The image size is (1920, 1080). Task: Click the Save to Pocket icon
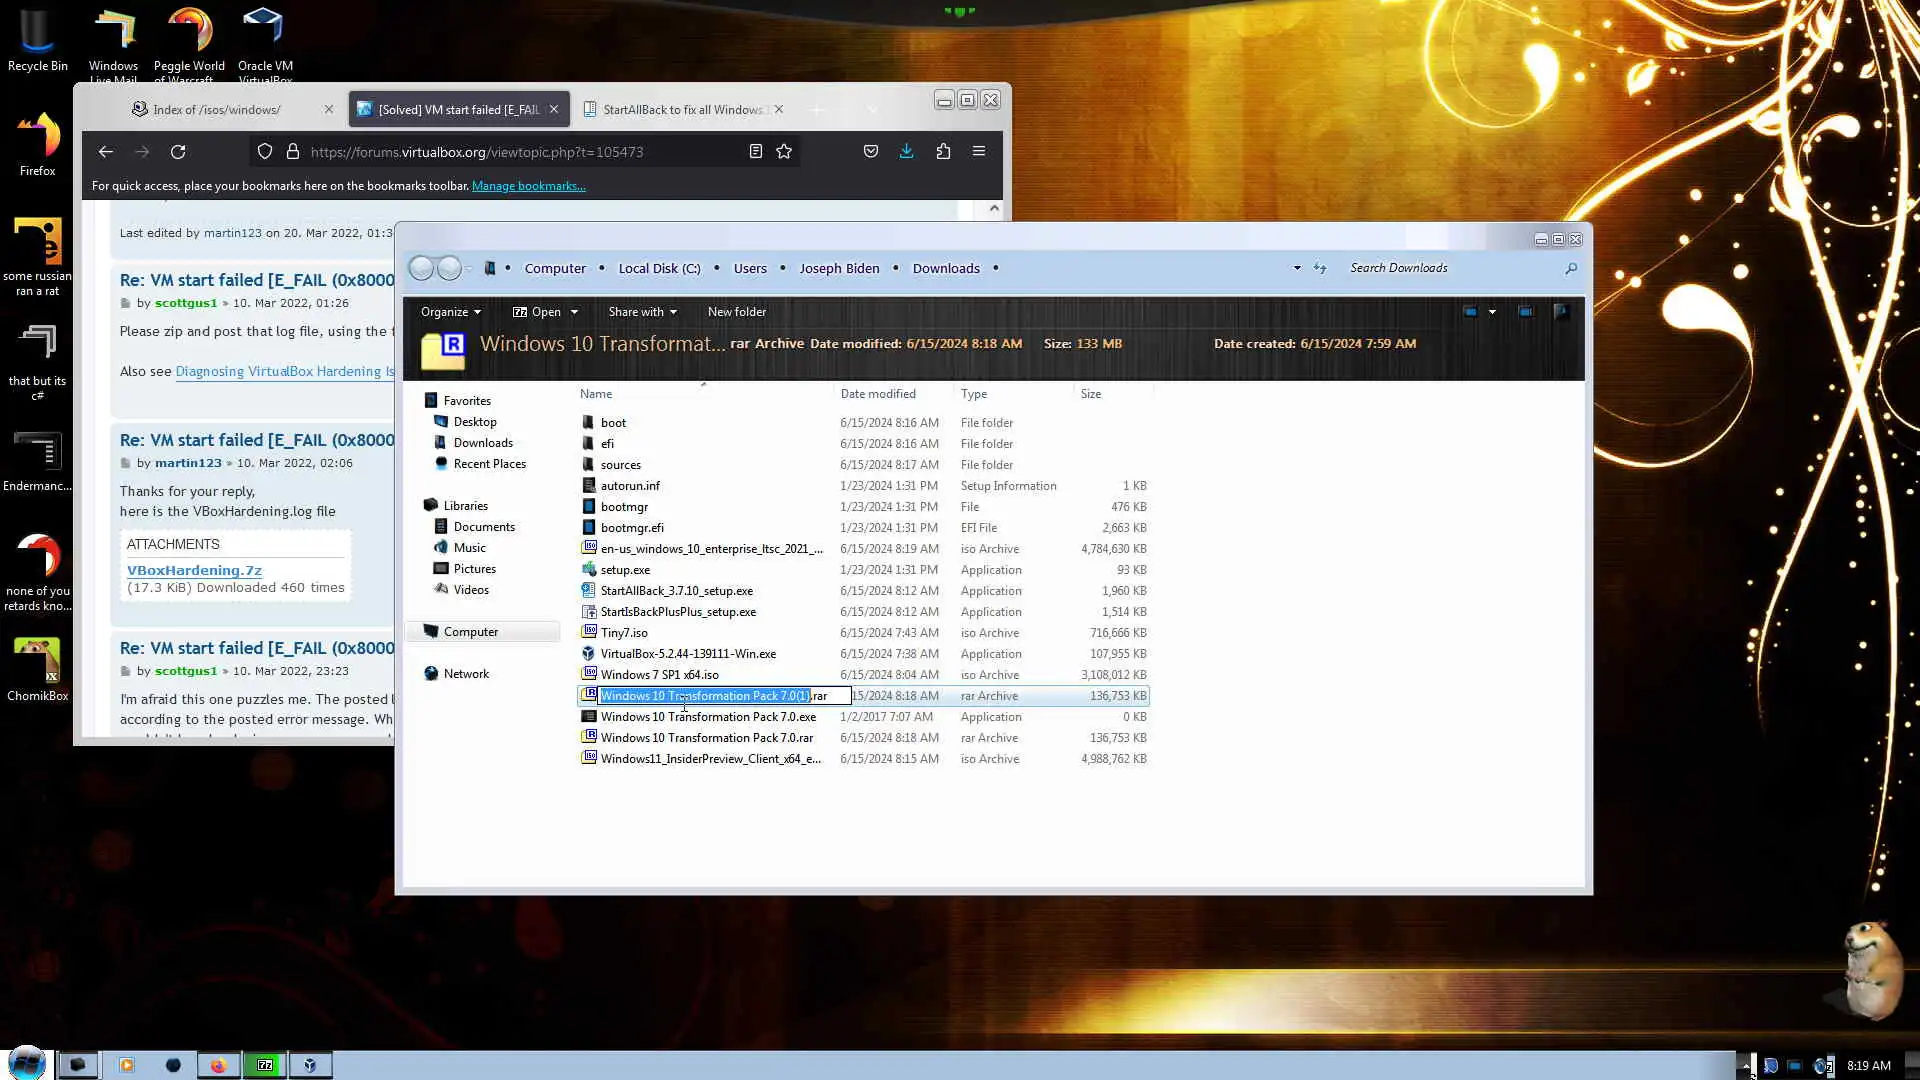(x=871, y=151)
